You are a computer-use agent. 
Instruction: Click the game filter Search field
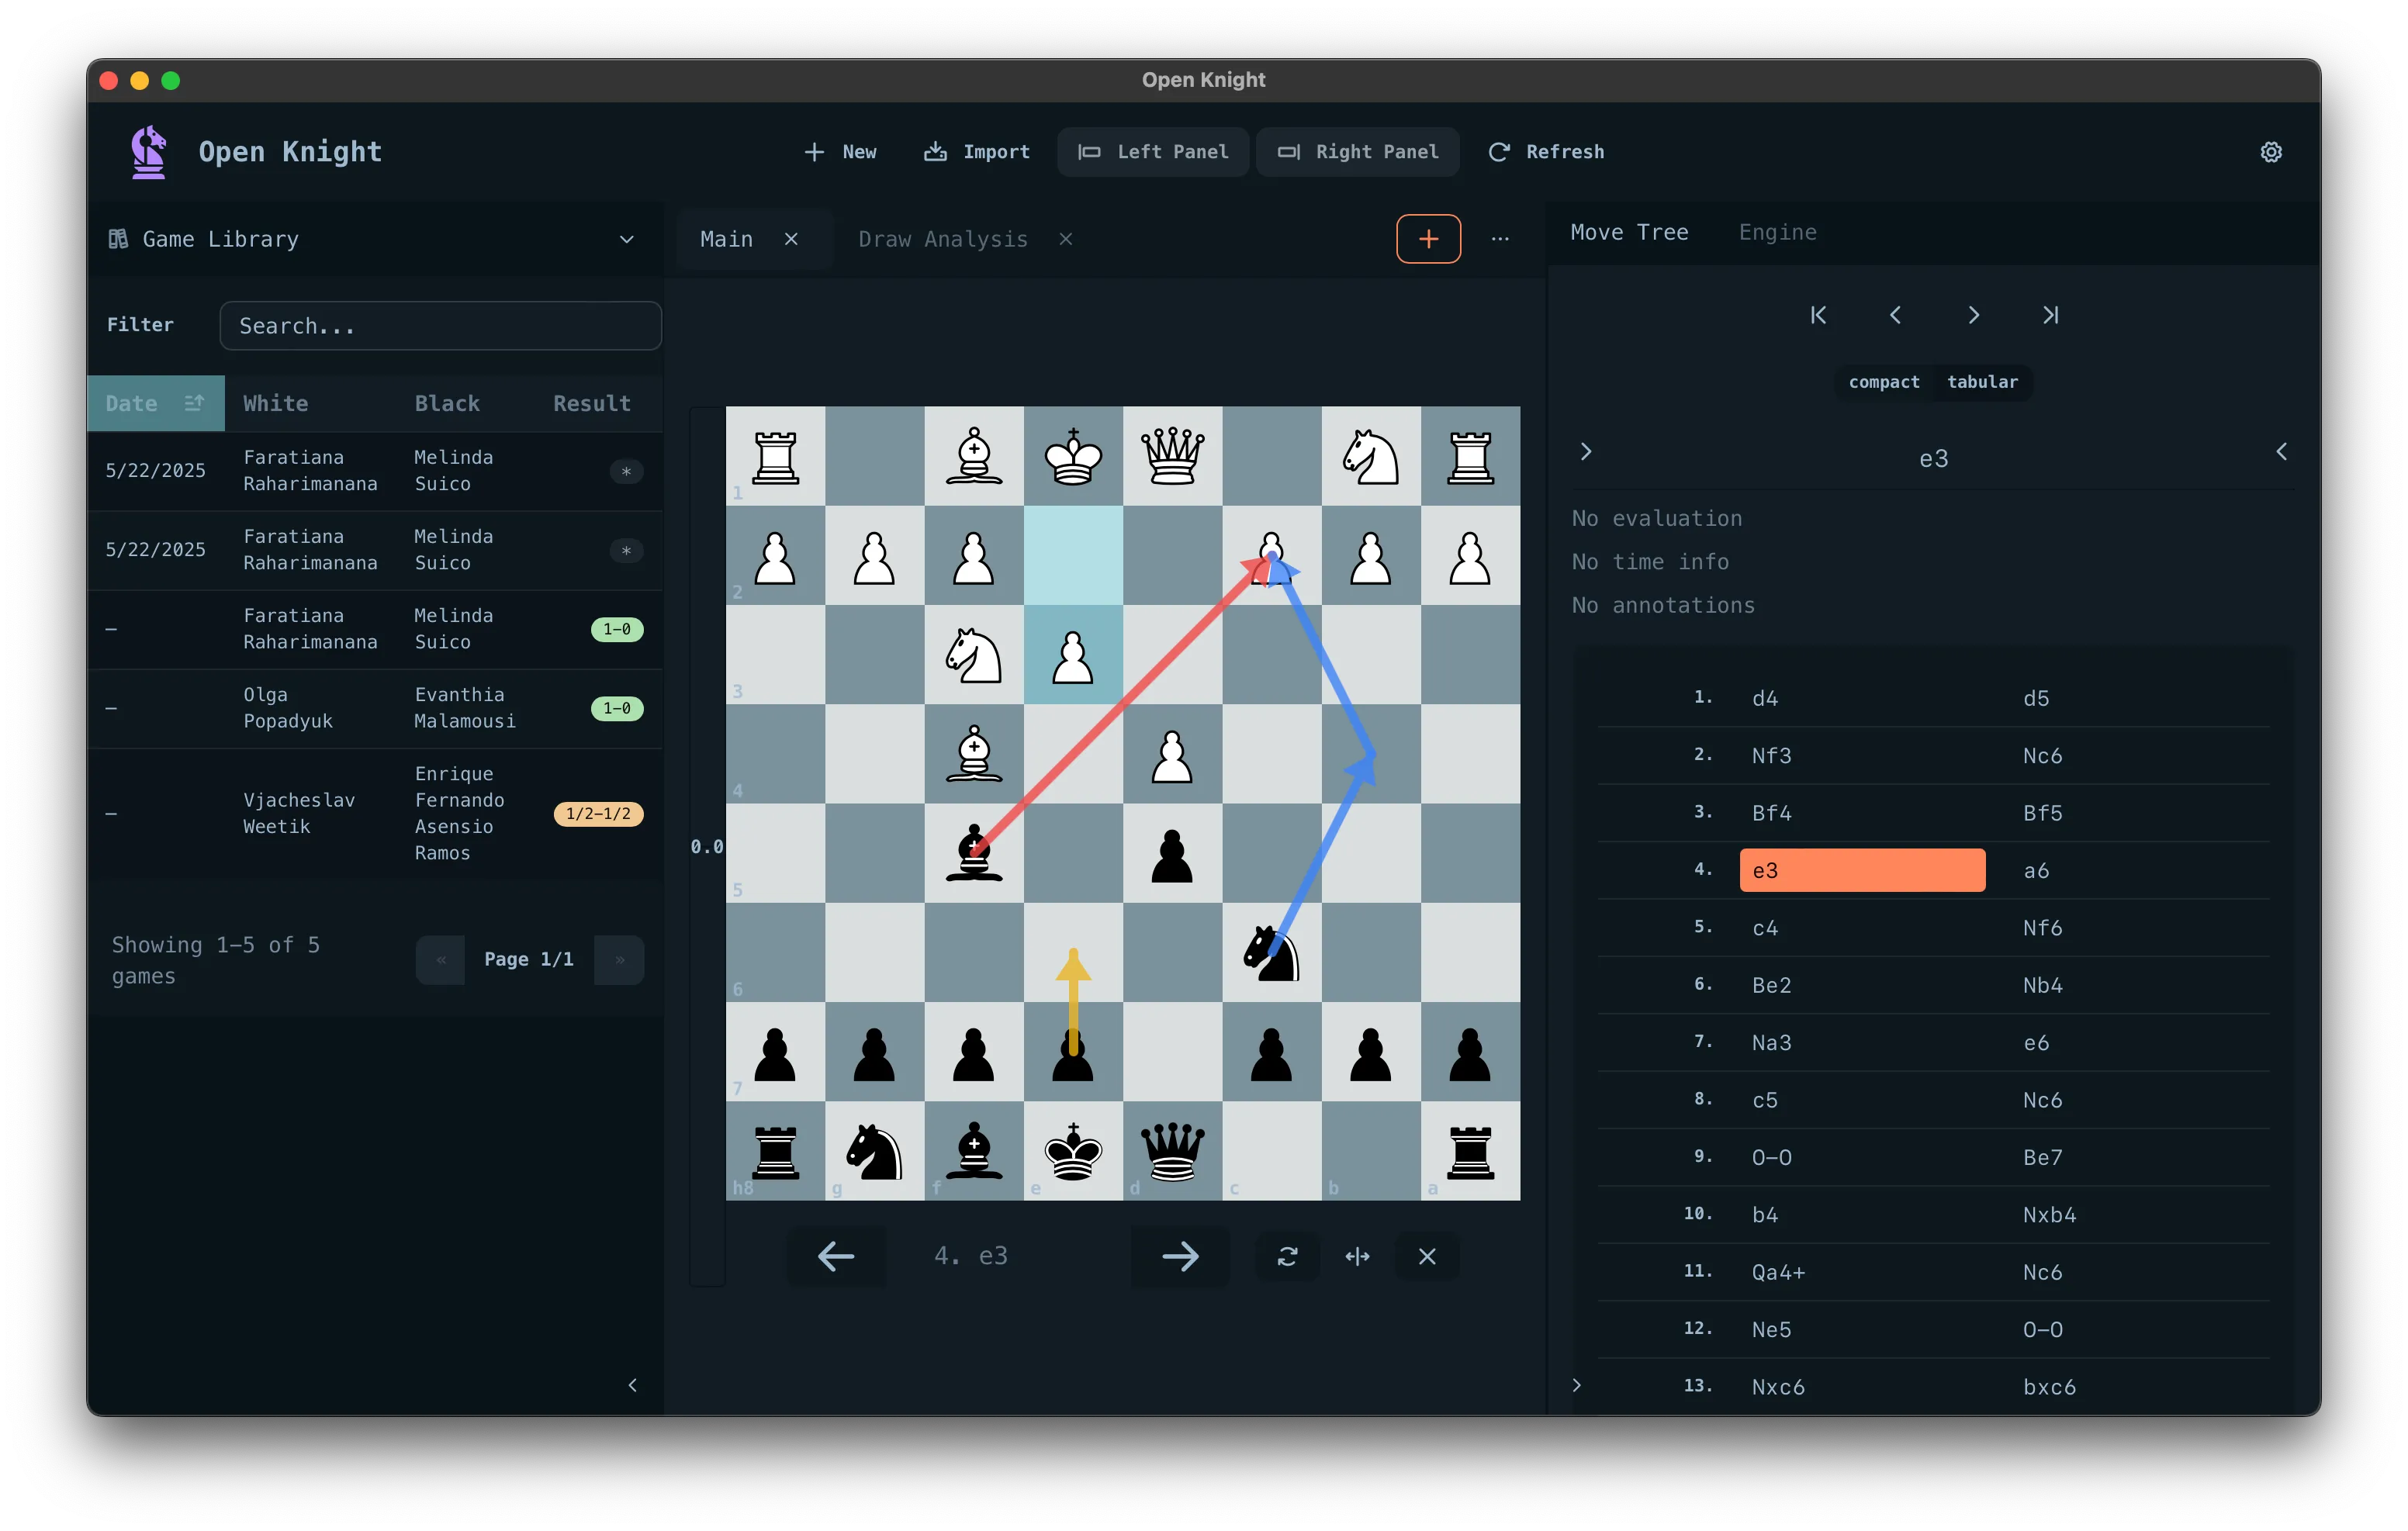pos(440,326)
